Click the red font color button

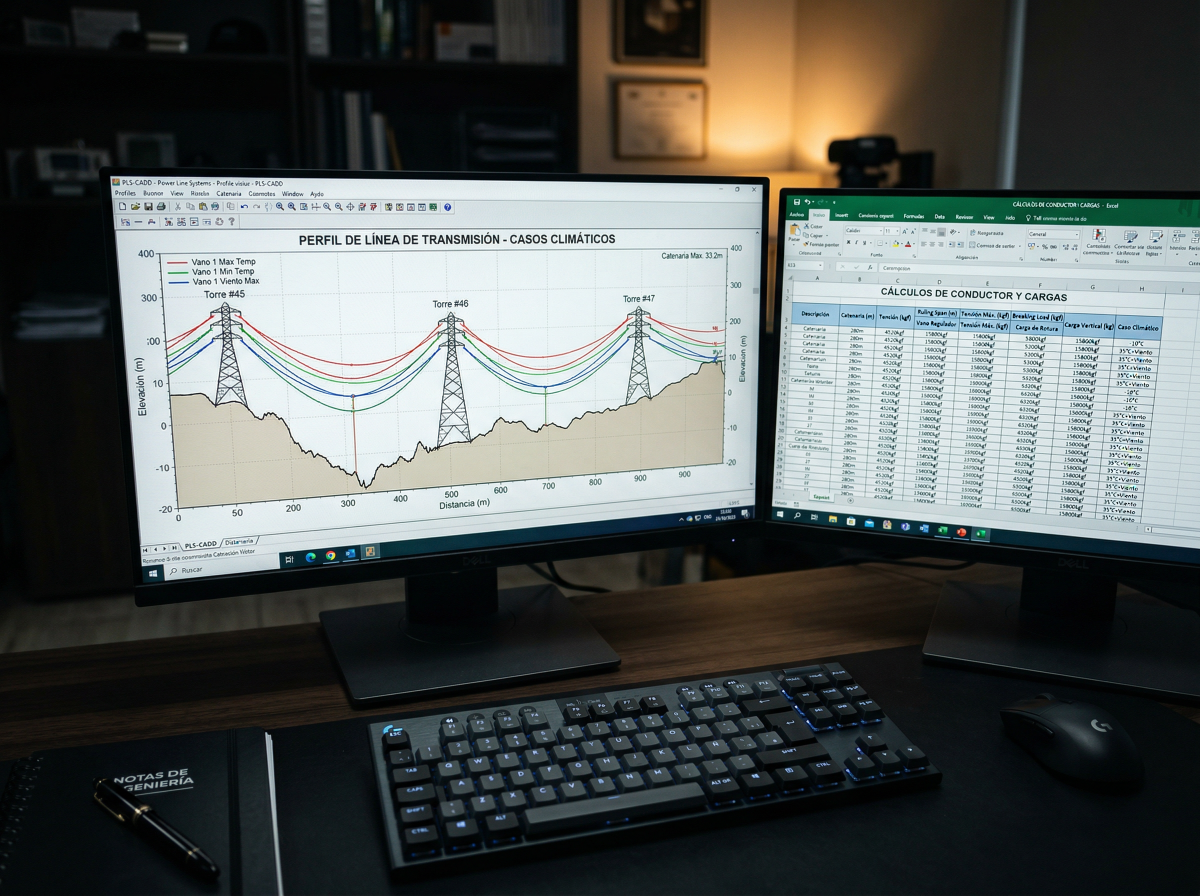point(906,244)
